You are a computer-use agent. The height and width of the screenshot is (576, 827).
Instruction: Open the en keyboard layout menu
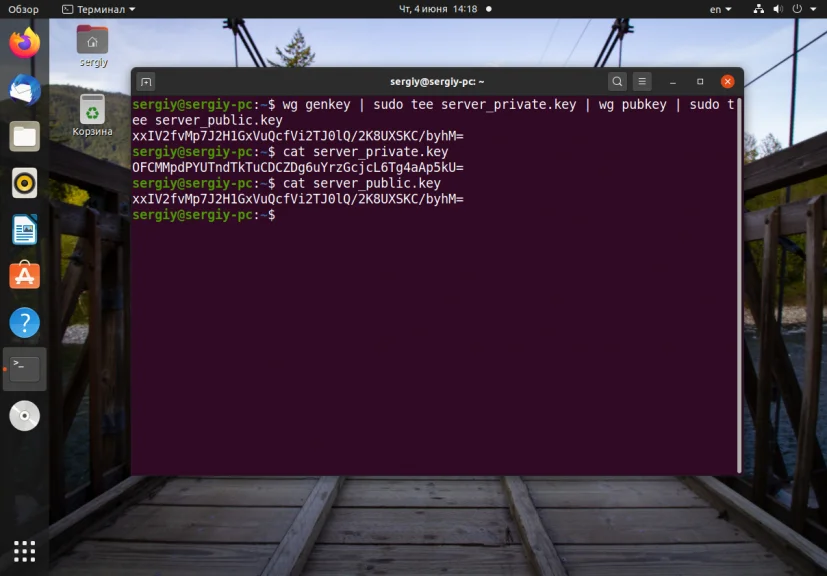point(720,9)
